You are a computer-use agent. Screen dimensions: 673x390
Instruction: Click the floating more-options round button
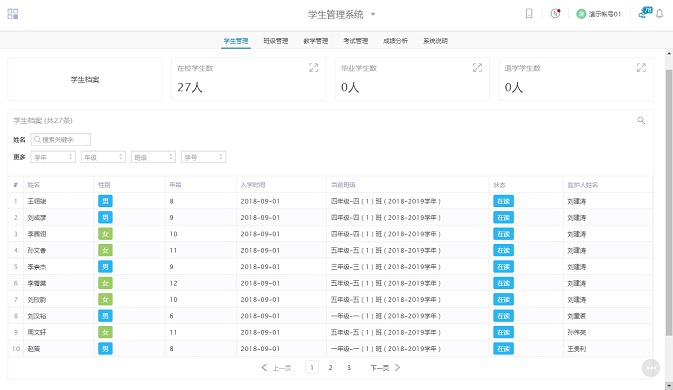point(651,368)
